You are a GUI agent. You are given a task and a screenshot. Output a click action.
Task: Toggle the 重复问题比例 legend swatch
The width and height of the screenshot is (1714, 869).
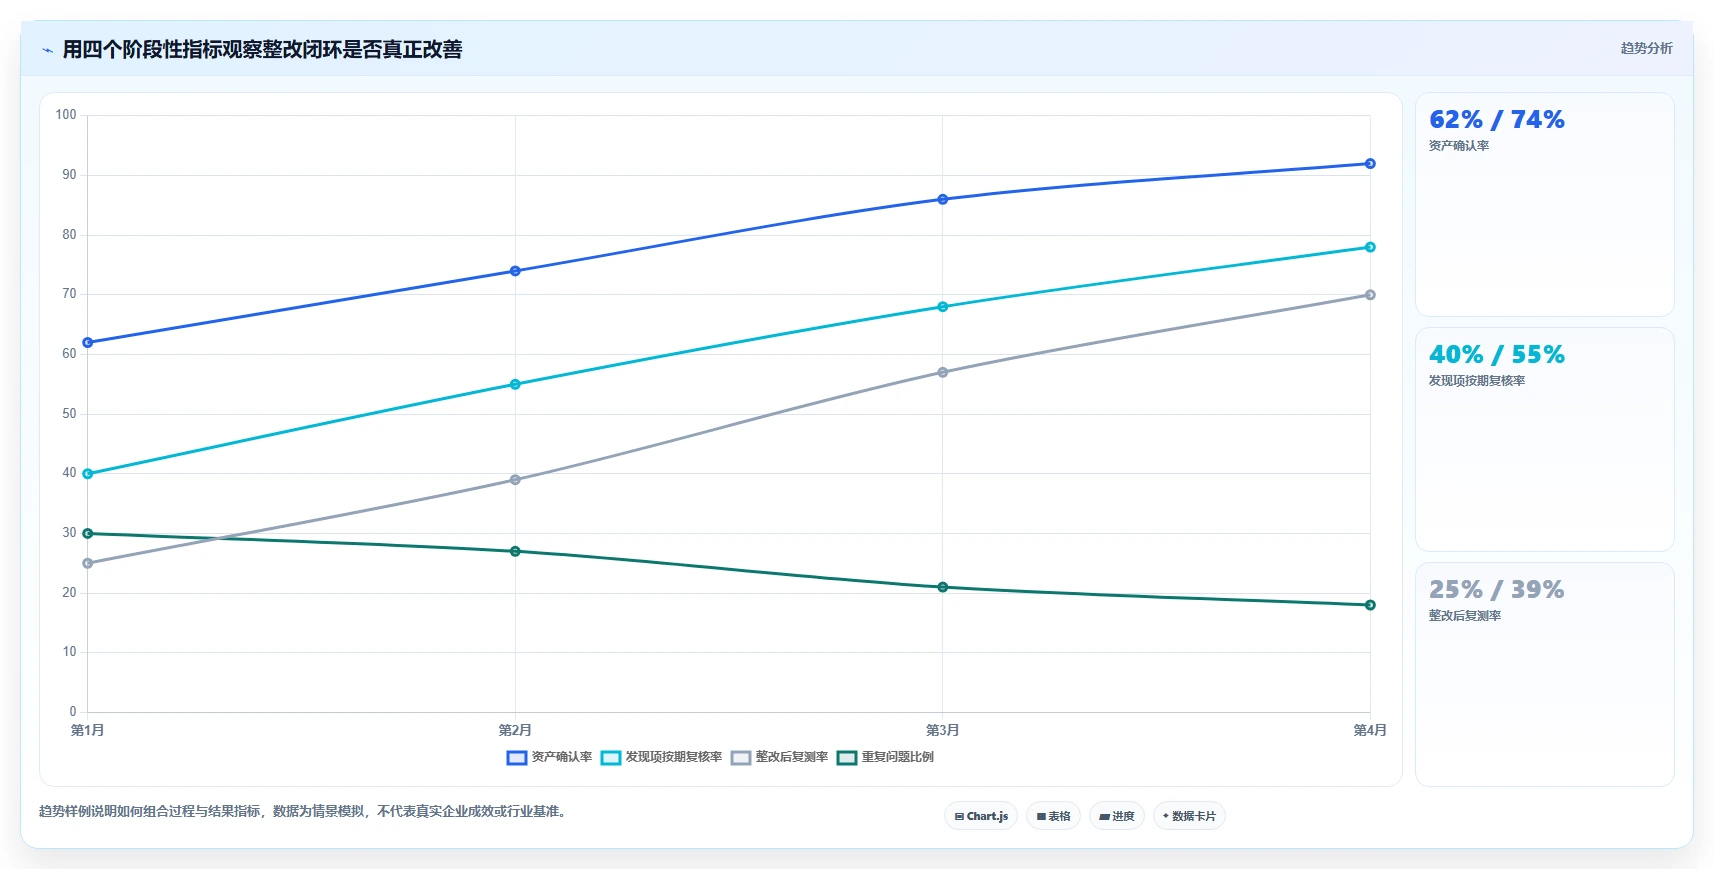pos(847,758)
